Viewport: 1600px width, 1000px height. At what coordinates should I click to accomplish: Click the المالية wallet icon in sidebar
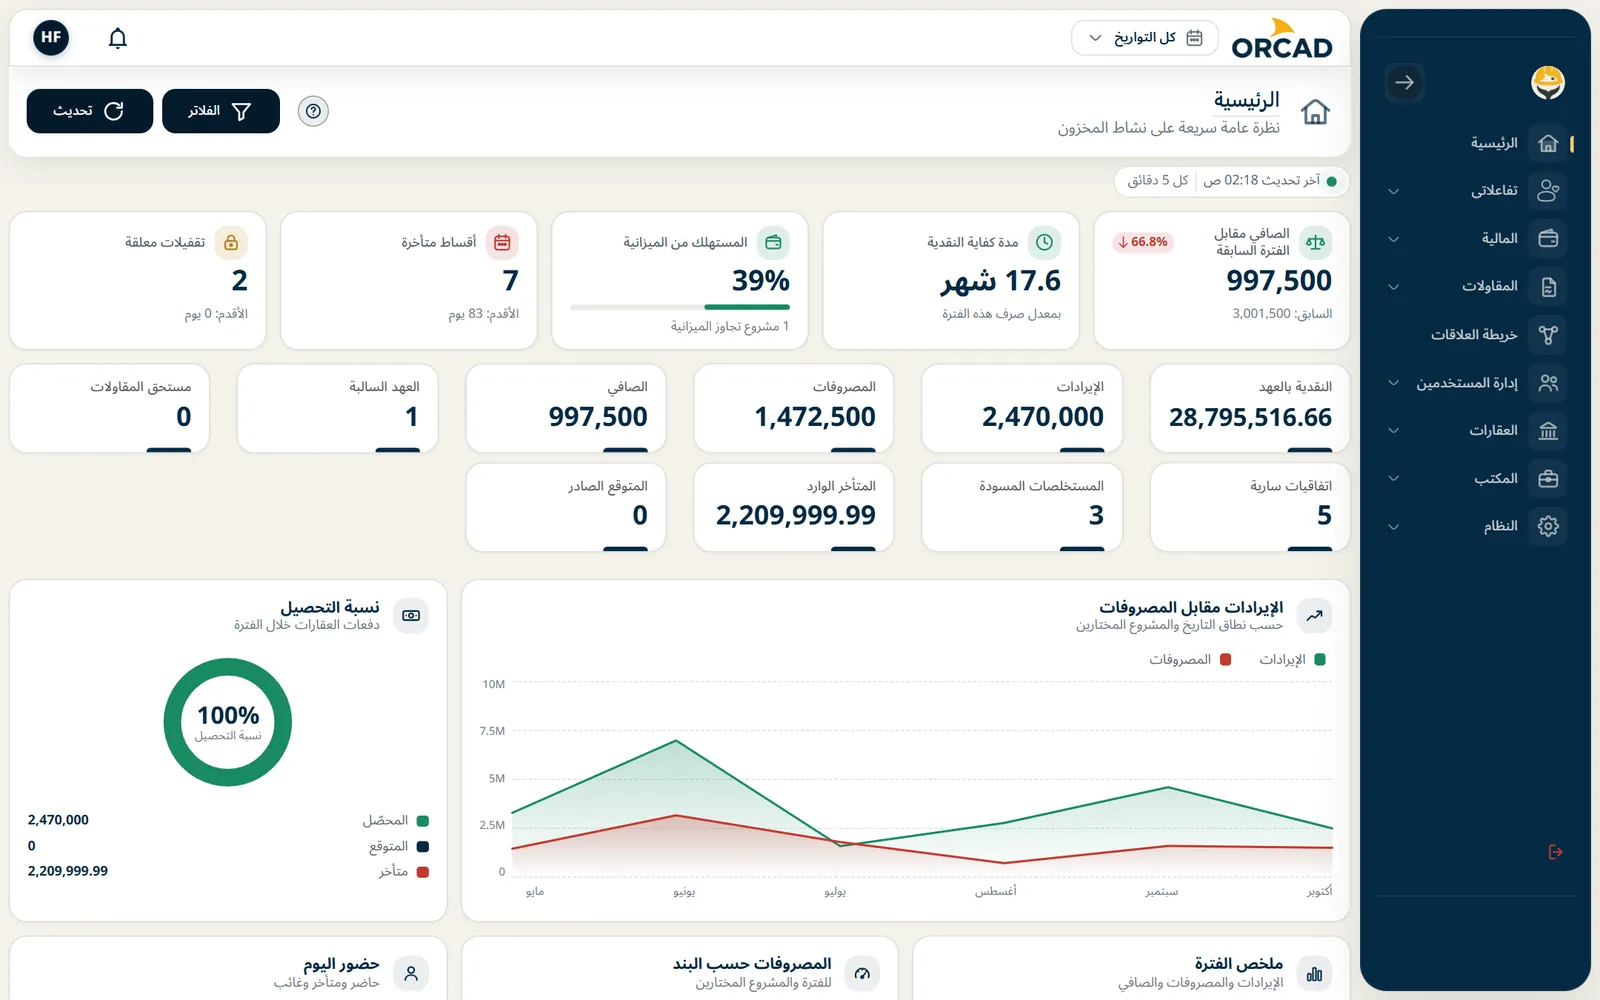click(1548, 238)
